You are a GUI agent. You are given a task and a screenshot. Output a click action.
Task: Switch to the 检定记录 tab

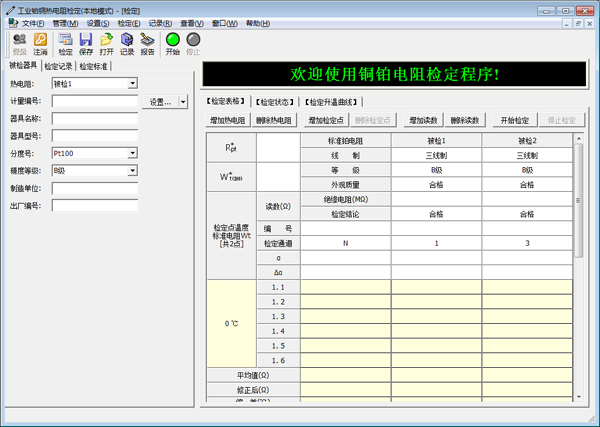(x=58, y=66)
